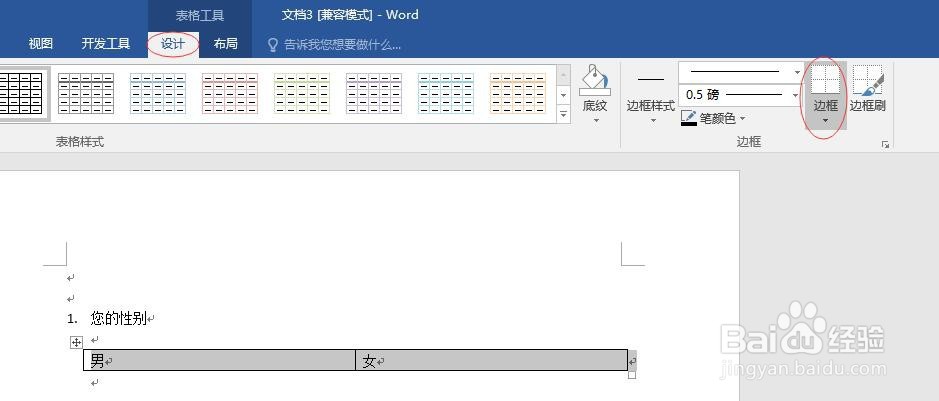Apply the sixth gray table style thumbnail
Viewport: 939px width, 401px height.
(x=373, y=93)
